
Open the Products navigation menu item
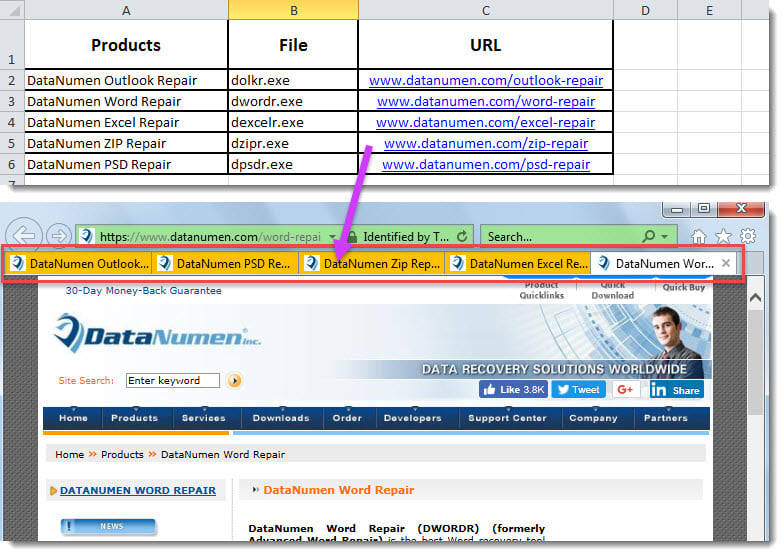coord(134,418)
